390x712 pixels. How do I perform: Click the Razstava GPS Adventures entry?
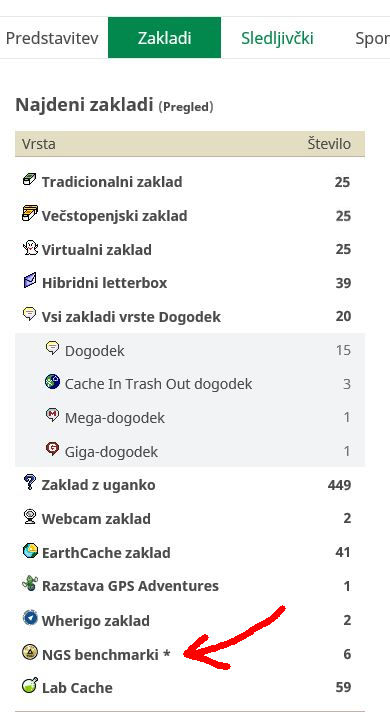point(130,586)
